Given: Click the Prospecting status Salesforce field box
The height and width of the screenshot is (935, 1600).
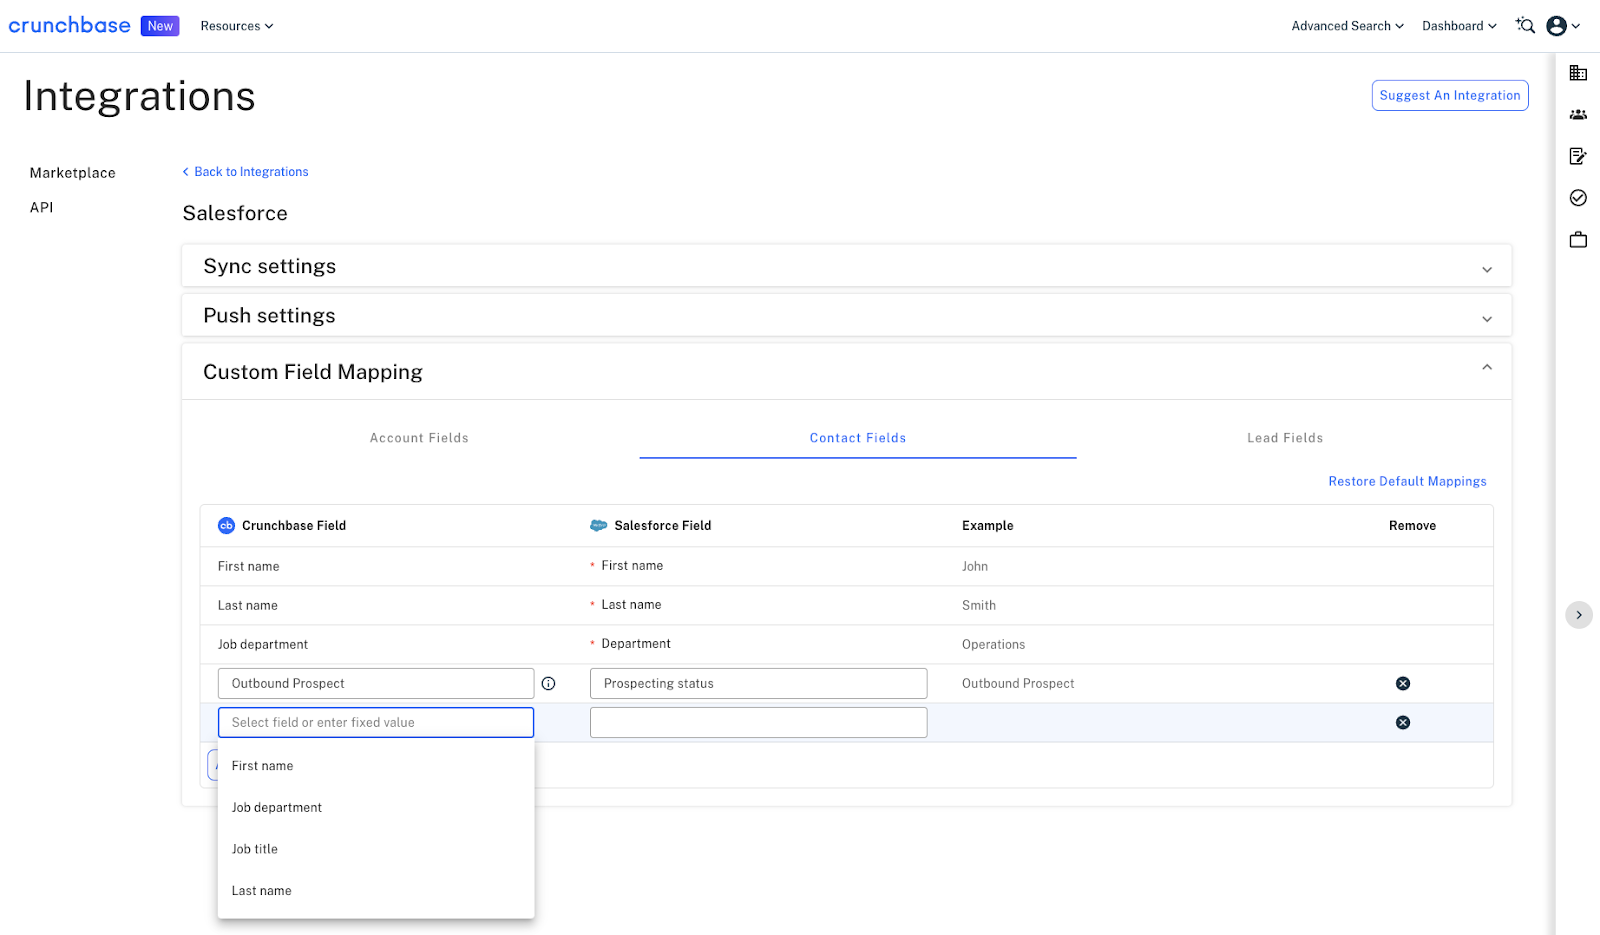Looking at the screenshot, I should (759, 684).
